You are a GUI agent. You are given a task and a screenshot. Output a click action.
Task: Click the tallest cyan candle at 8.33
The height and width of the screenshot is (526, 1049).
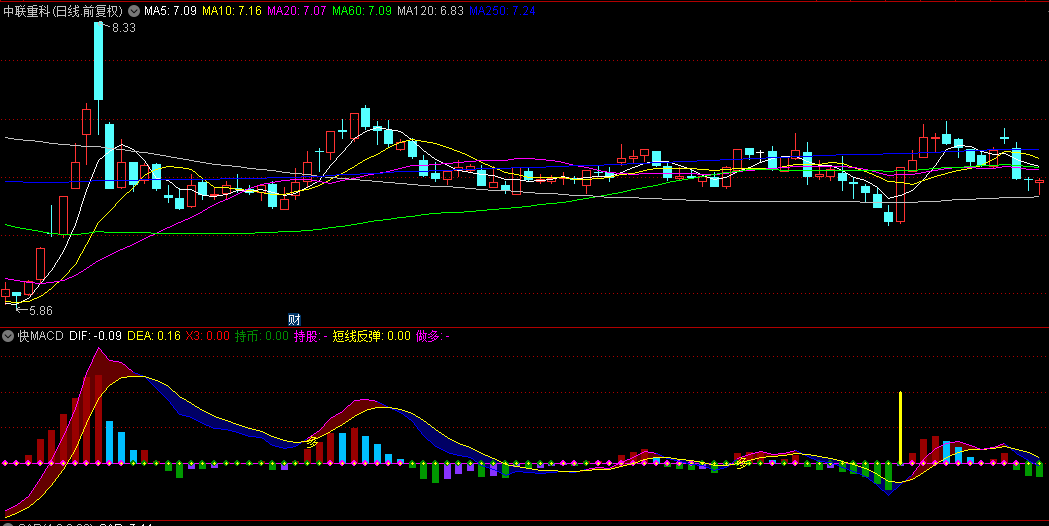99,61
